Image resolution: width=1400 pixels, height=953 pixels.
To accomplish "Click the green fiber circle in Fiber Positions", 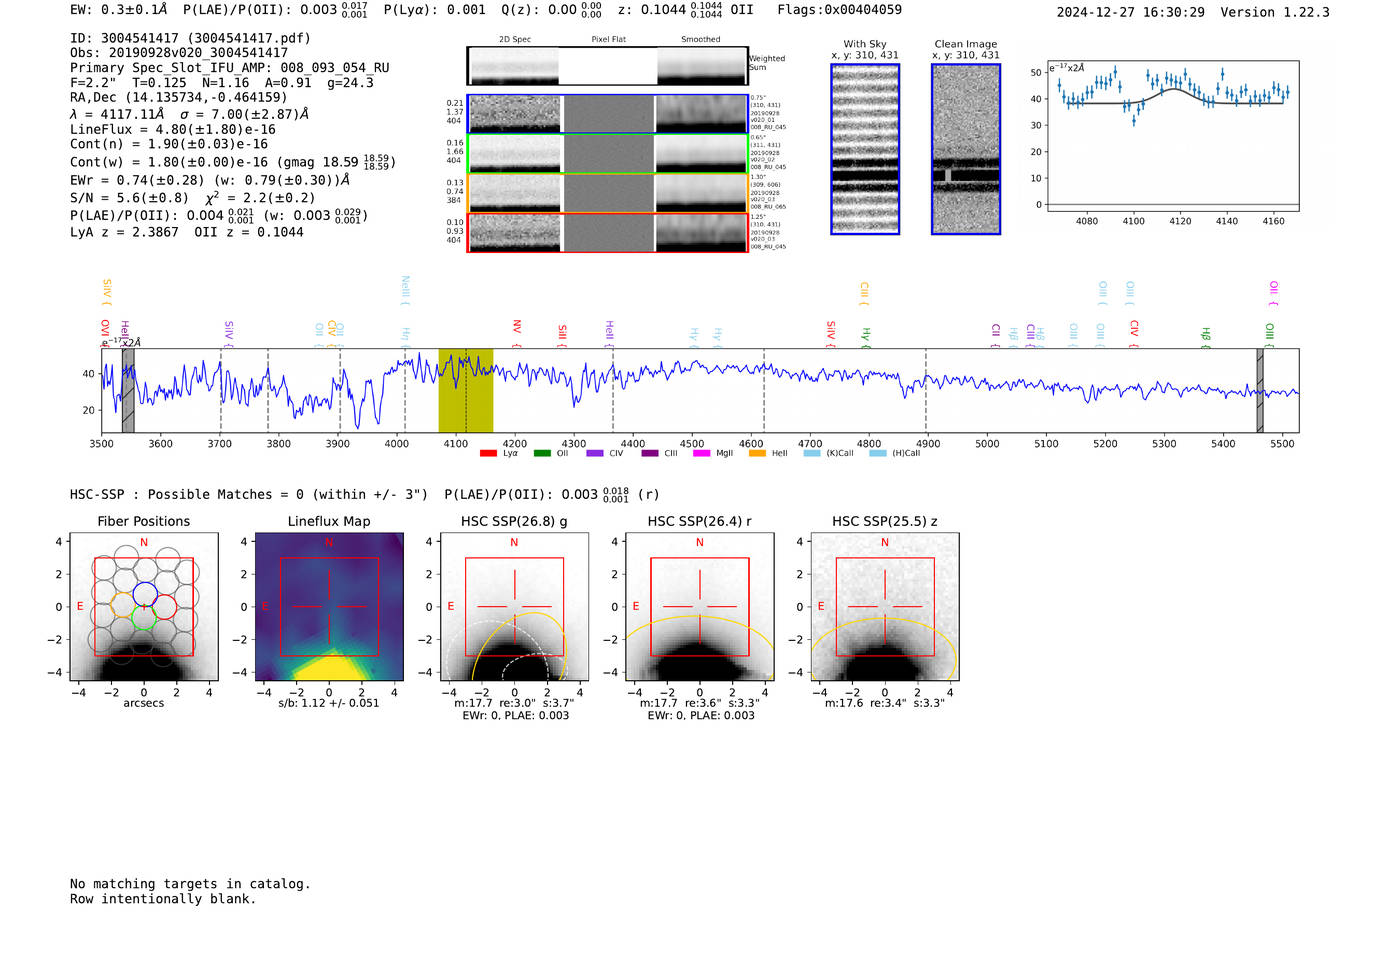I will (144, 618).
